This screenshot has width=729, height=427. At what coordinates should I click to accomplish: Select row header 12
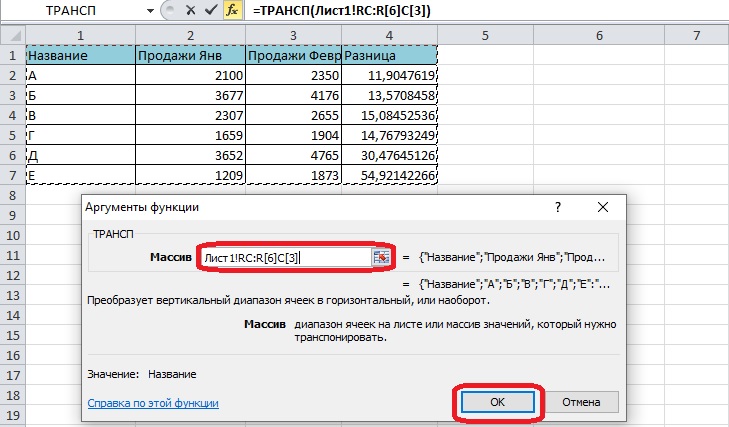point(13,275)
